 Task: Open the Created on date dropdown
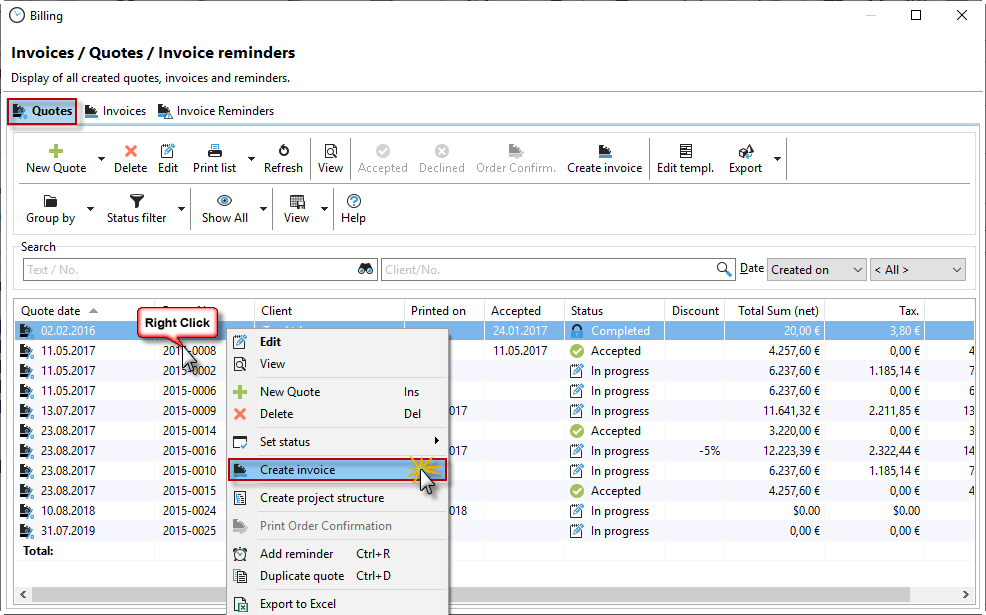click(x=816, y=269)
